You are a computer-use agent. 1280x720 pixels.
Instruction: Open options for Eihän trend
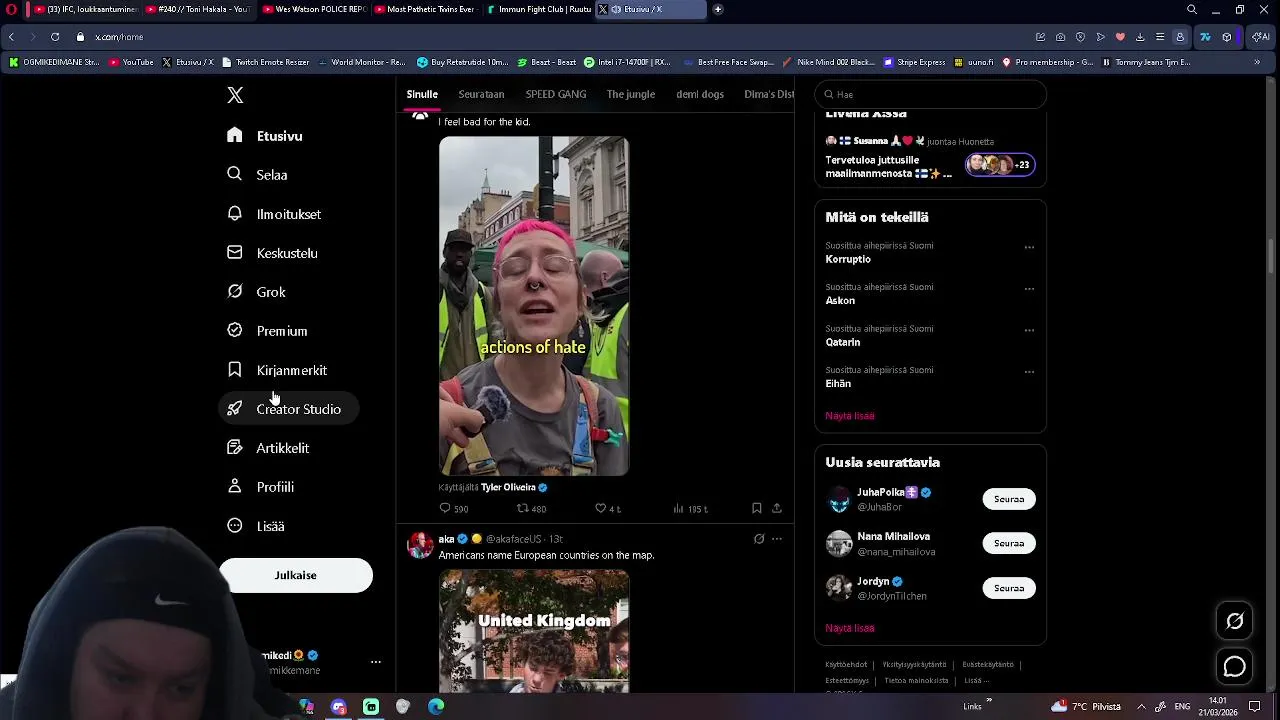[1029, 372]
